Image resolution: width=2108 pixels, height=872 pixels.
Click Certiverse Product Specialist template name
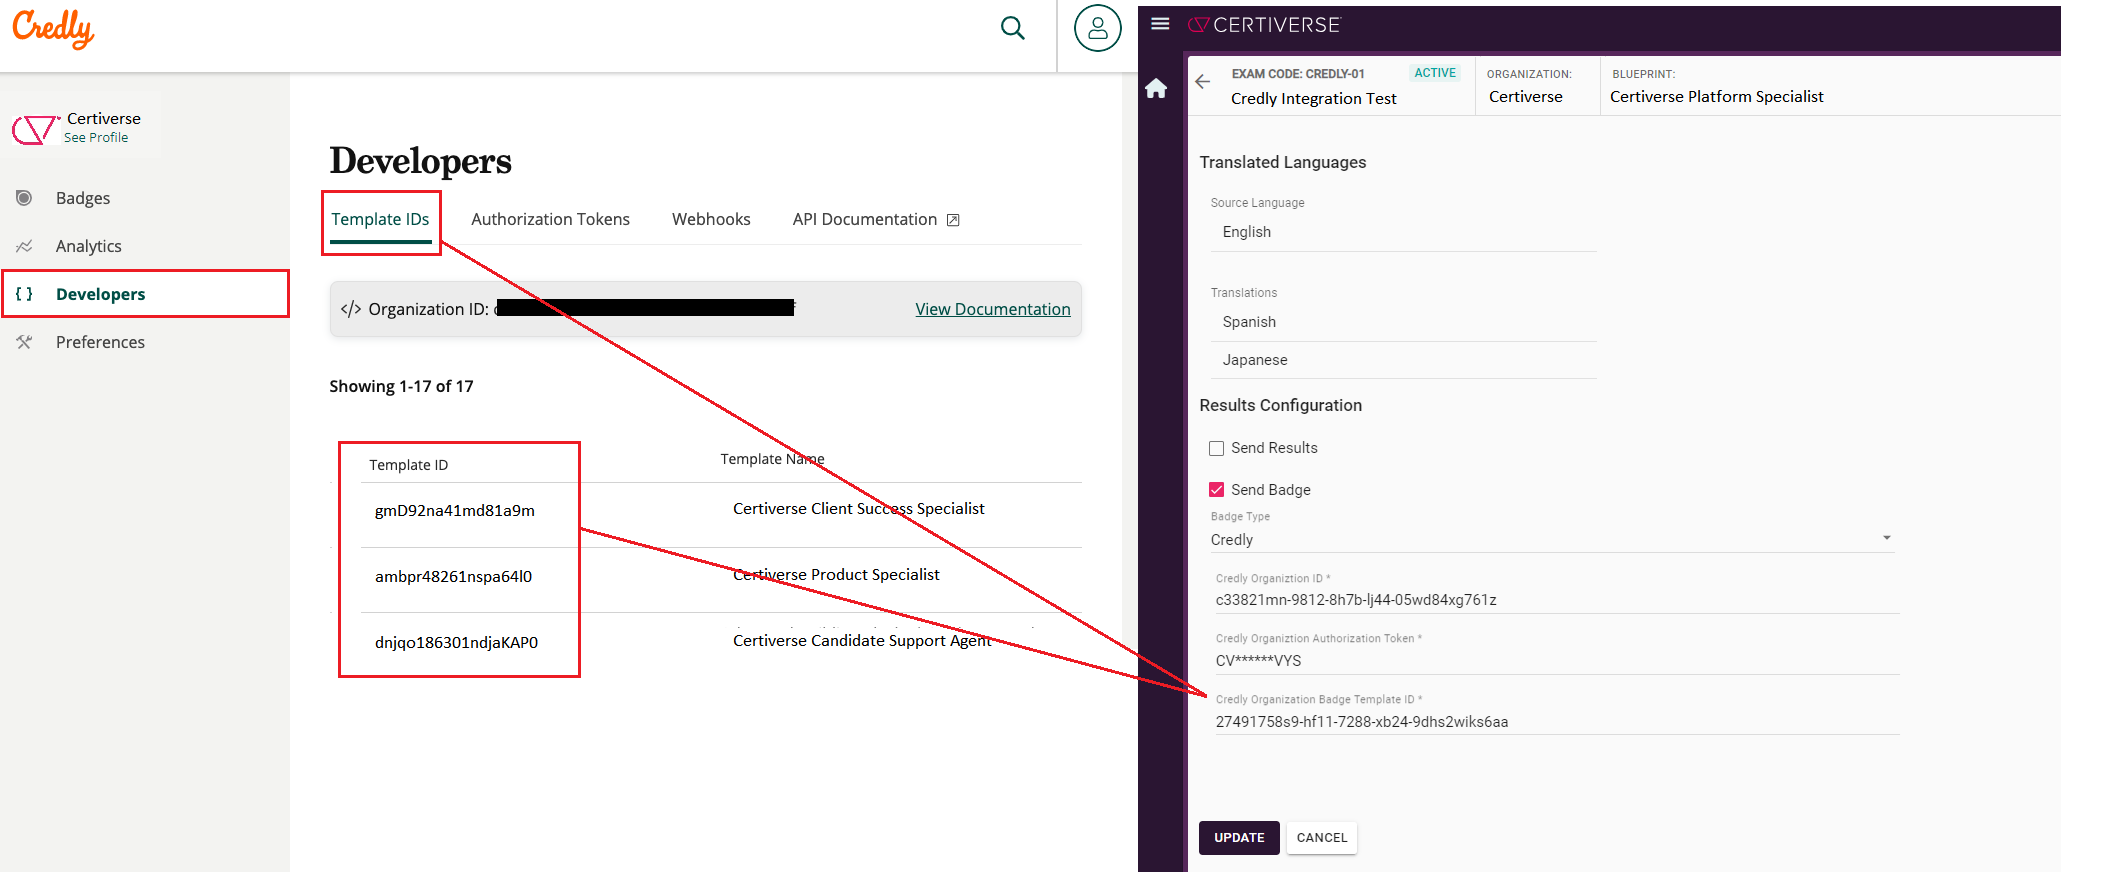tap(836, 575)
